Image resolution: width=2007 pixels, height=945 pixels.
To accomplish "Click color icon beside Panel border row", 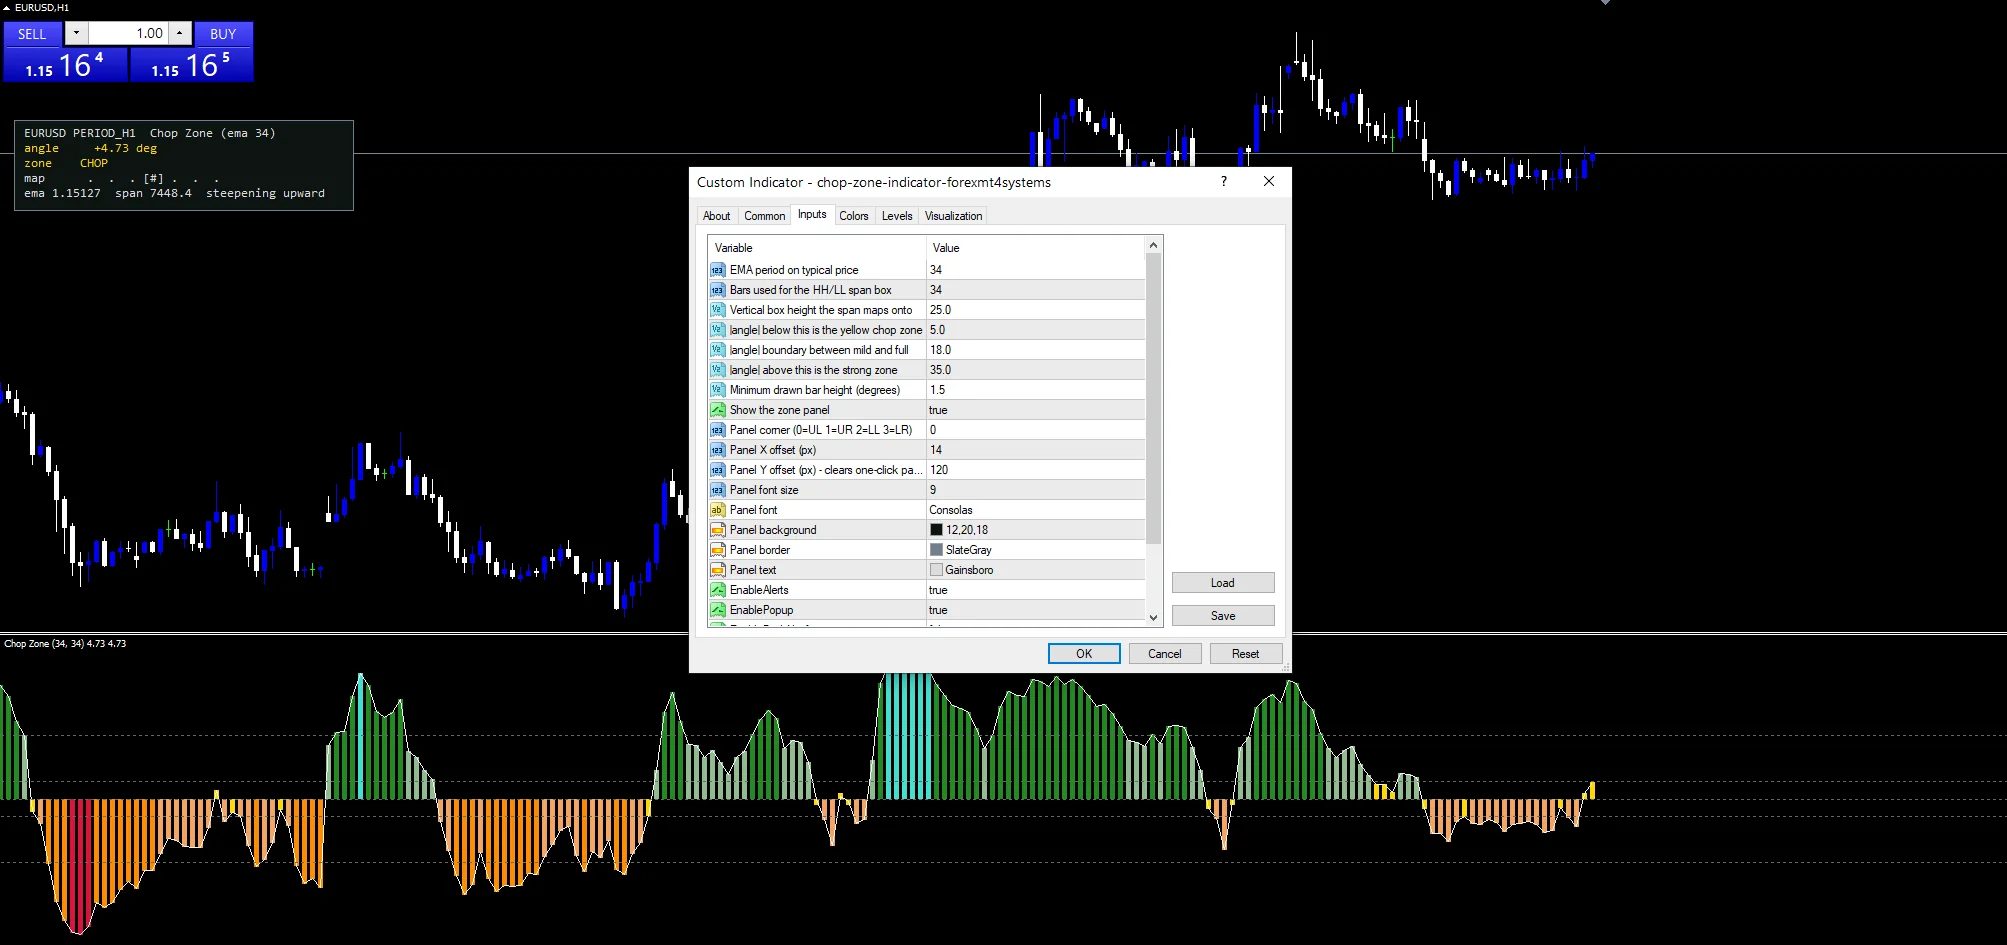I will [717, 550].
